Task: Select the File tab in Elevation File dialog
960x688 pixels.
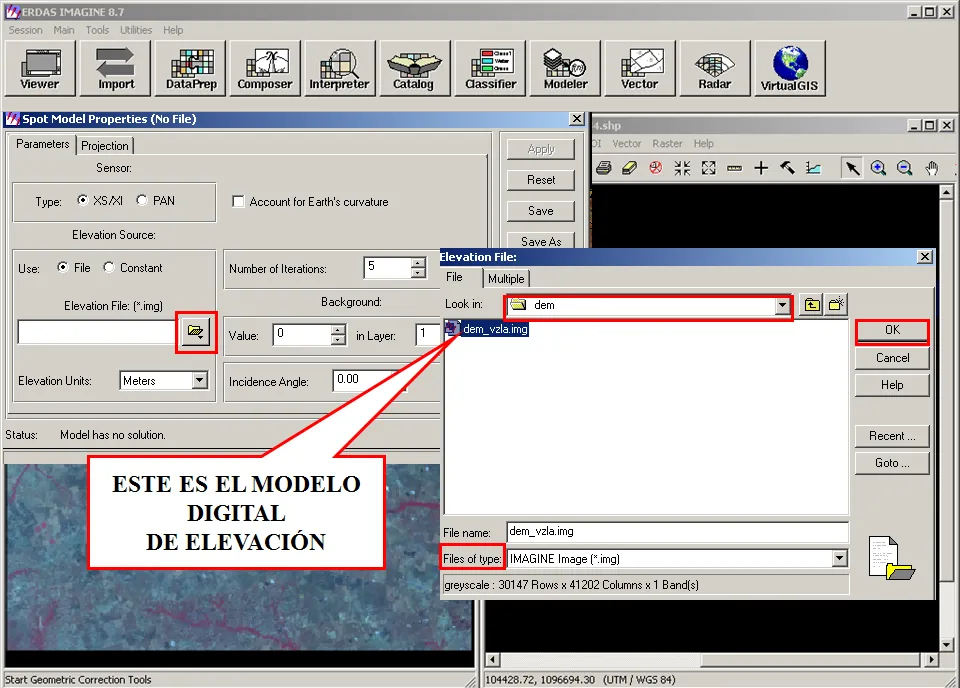Action: tap(454, 277)
